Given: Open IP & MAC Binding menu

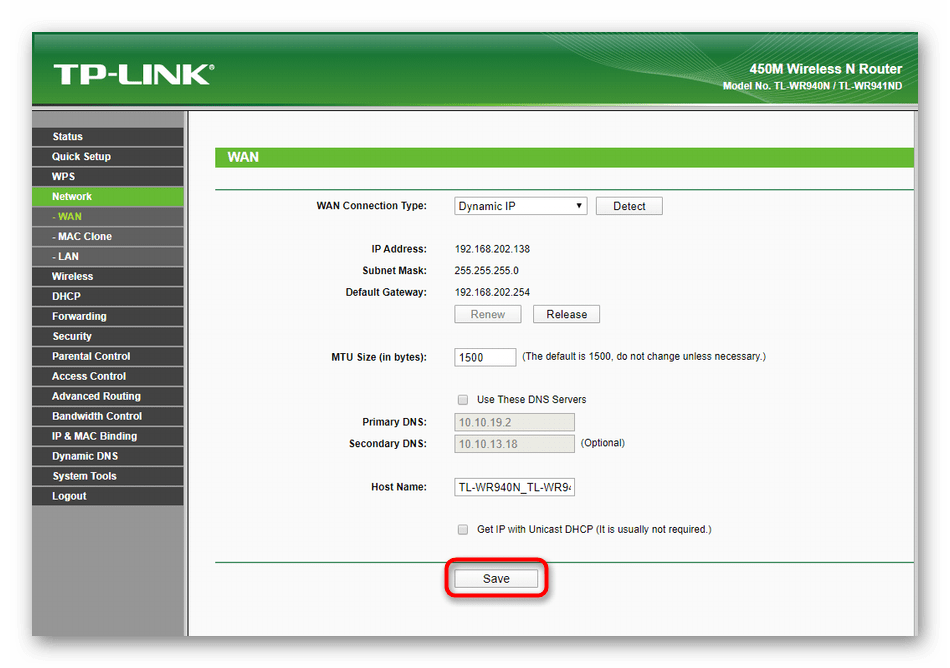Looking at the screenshot, I should (x=108, y=436).
